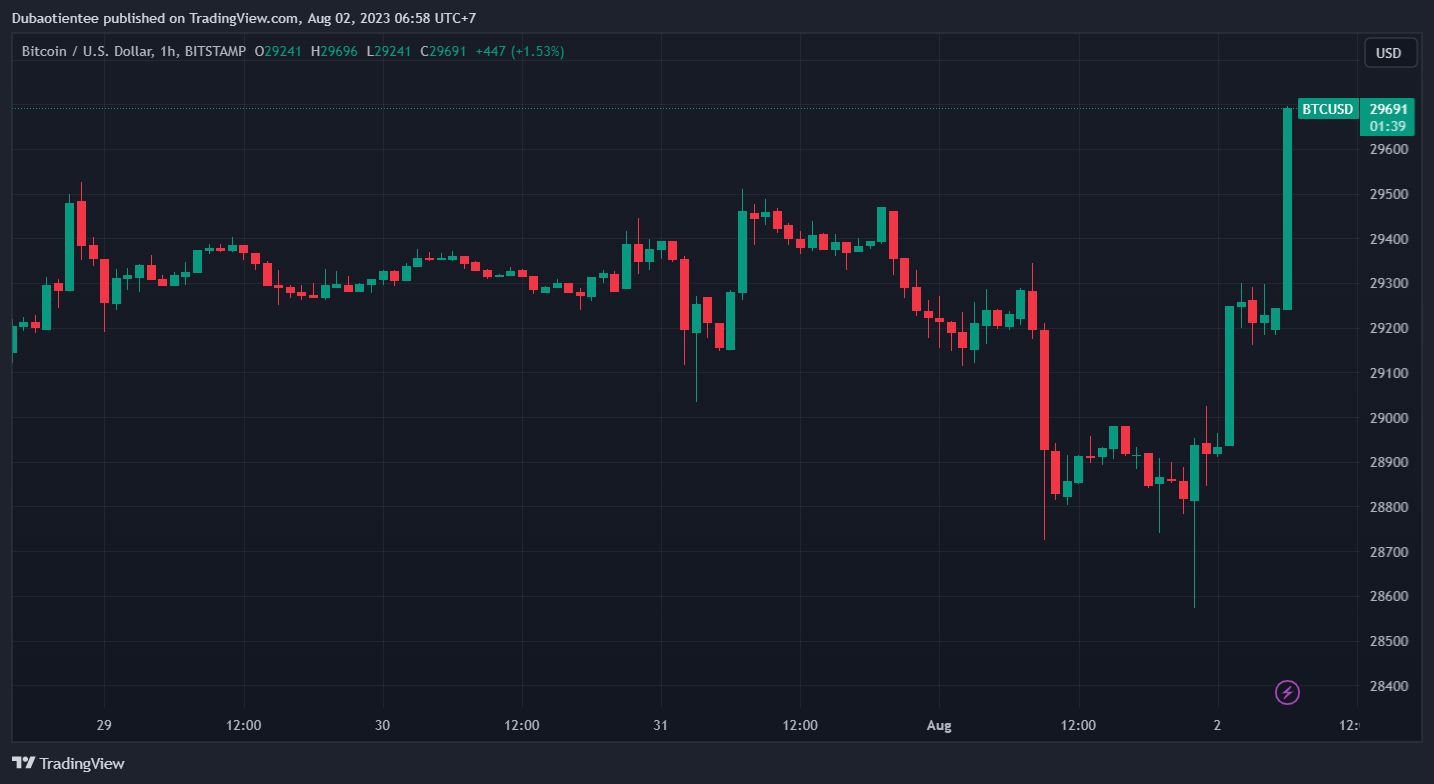This screenshot has height=784, width=1434.
Task: Select the 1h interval label
Action: pyautogui.click(x=168, y=51)
